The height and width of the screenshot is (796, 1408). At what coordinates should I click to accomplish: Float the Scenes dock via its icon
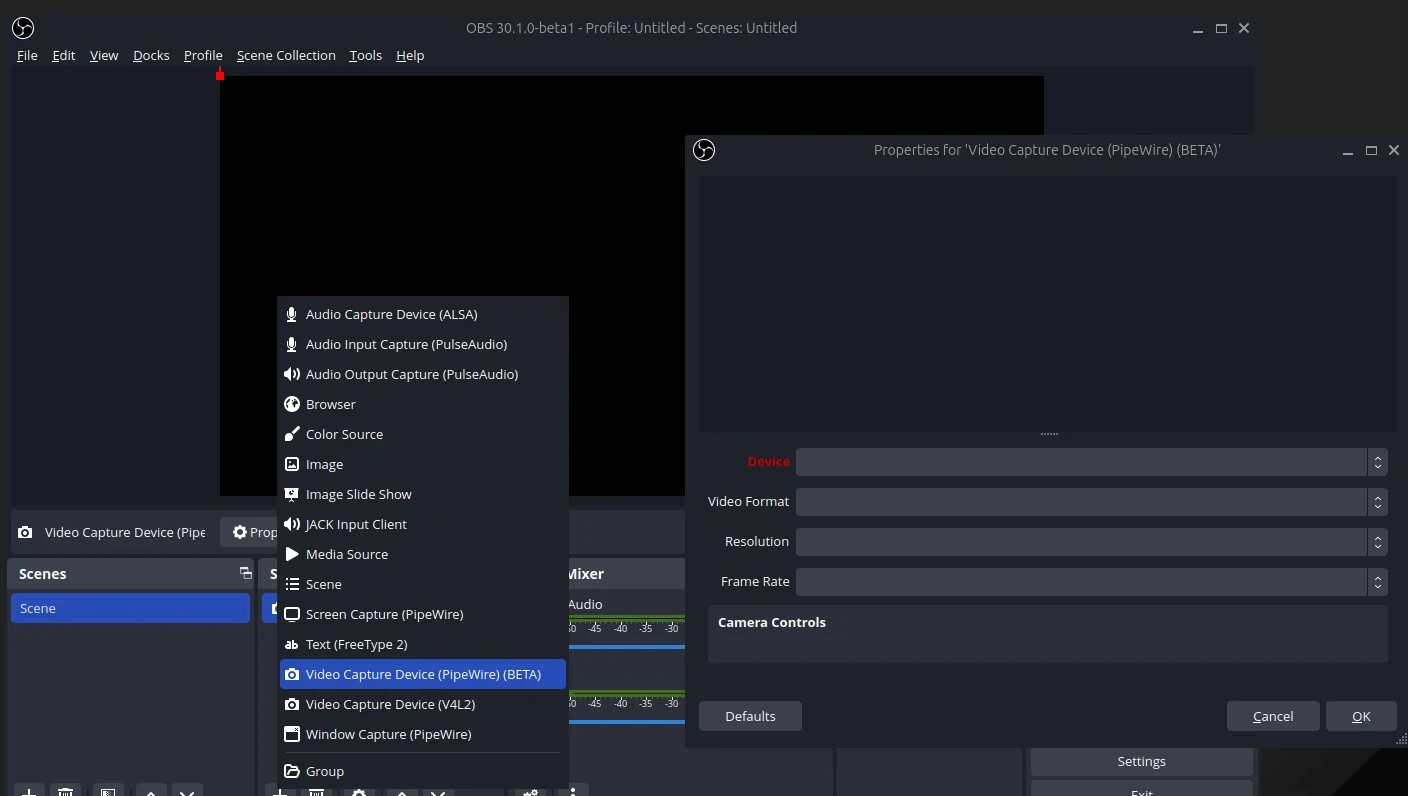point(245,573)
